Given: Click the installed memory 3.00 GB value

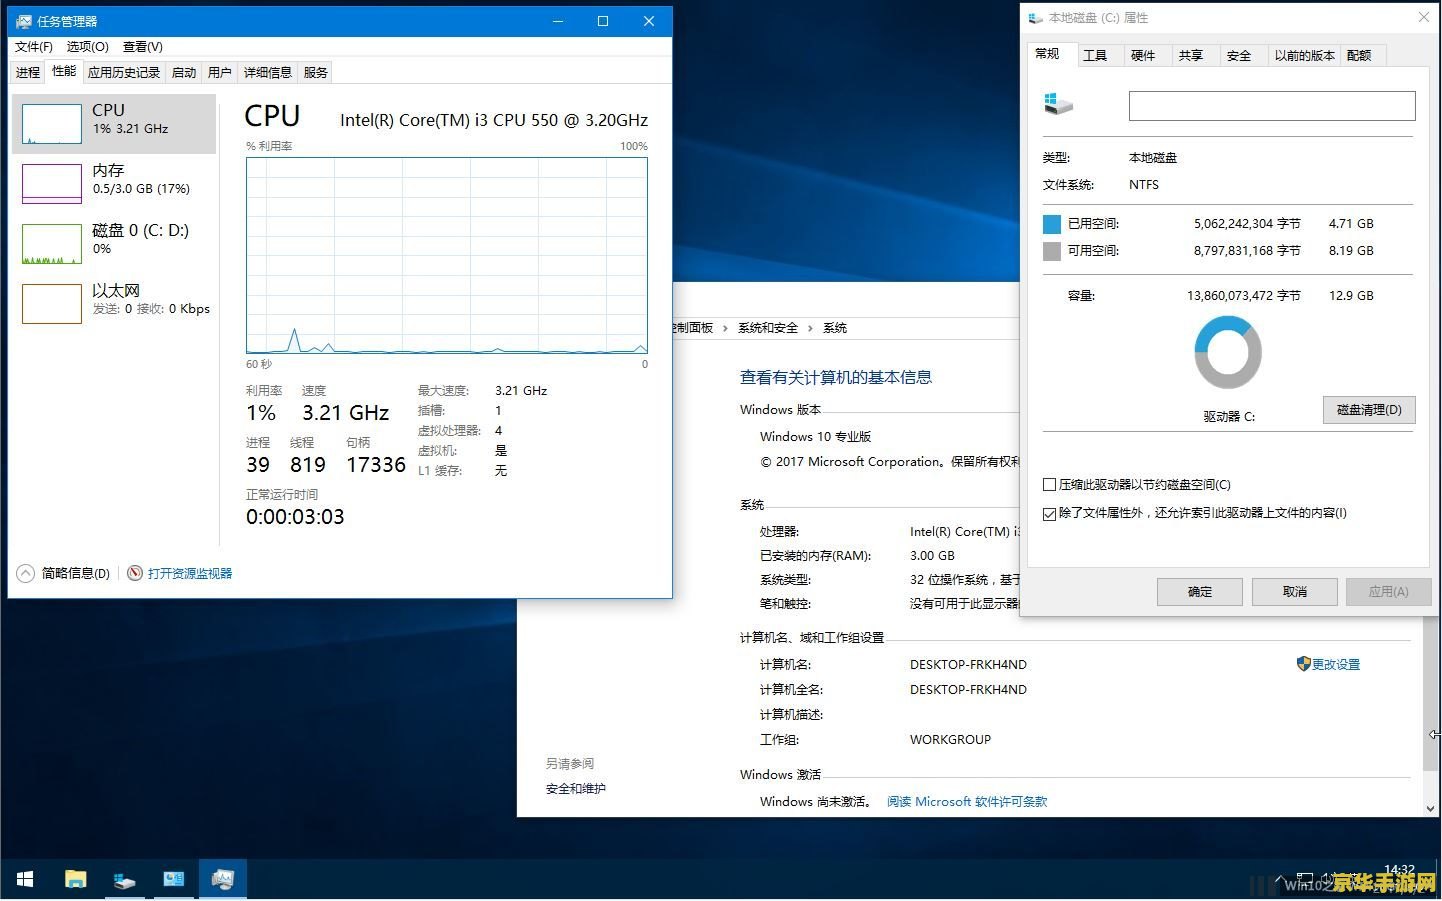Looking at the screenshot, I should click(x=932, y=556).
